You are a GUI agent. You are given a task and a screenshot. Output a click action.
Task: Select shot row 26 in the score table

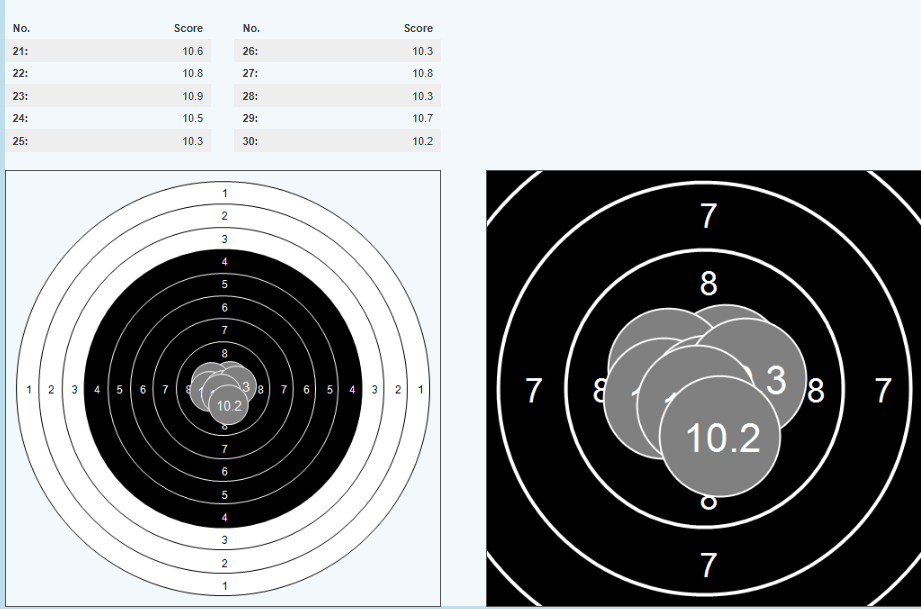tap(337, 51)
